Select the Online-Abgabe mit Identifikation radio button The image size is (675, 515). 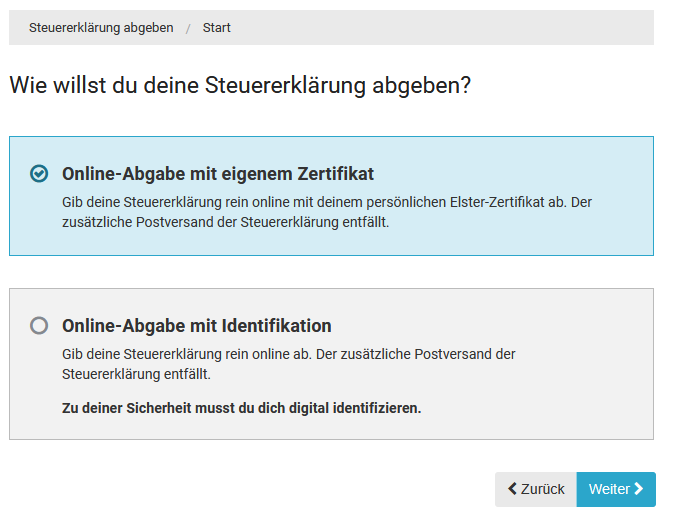pos(39,325)
